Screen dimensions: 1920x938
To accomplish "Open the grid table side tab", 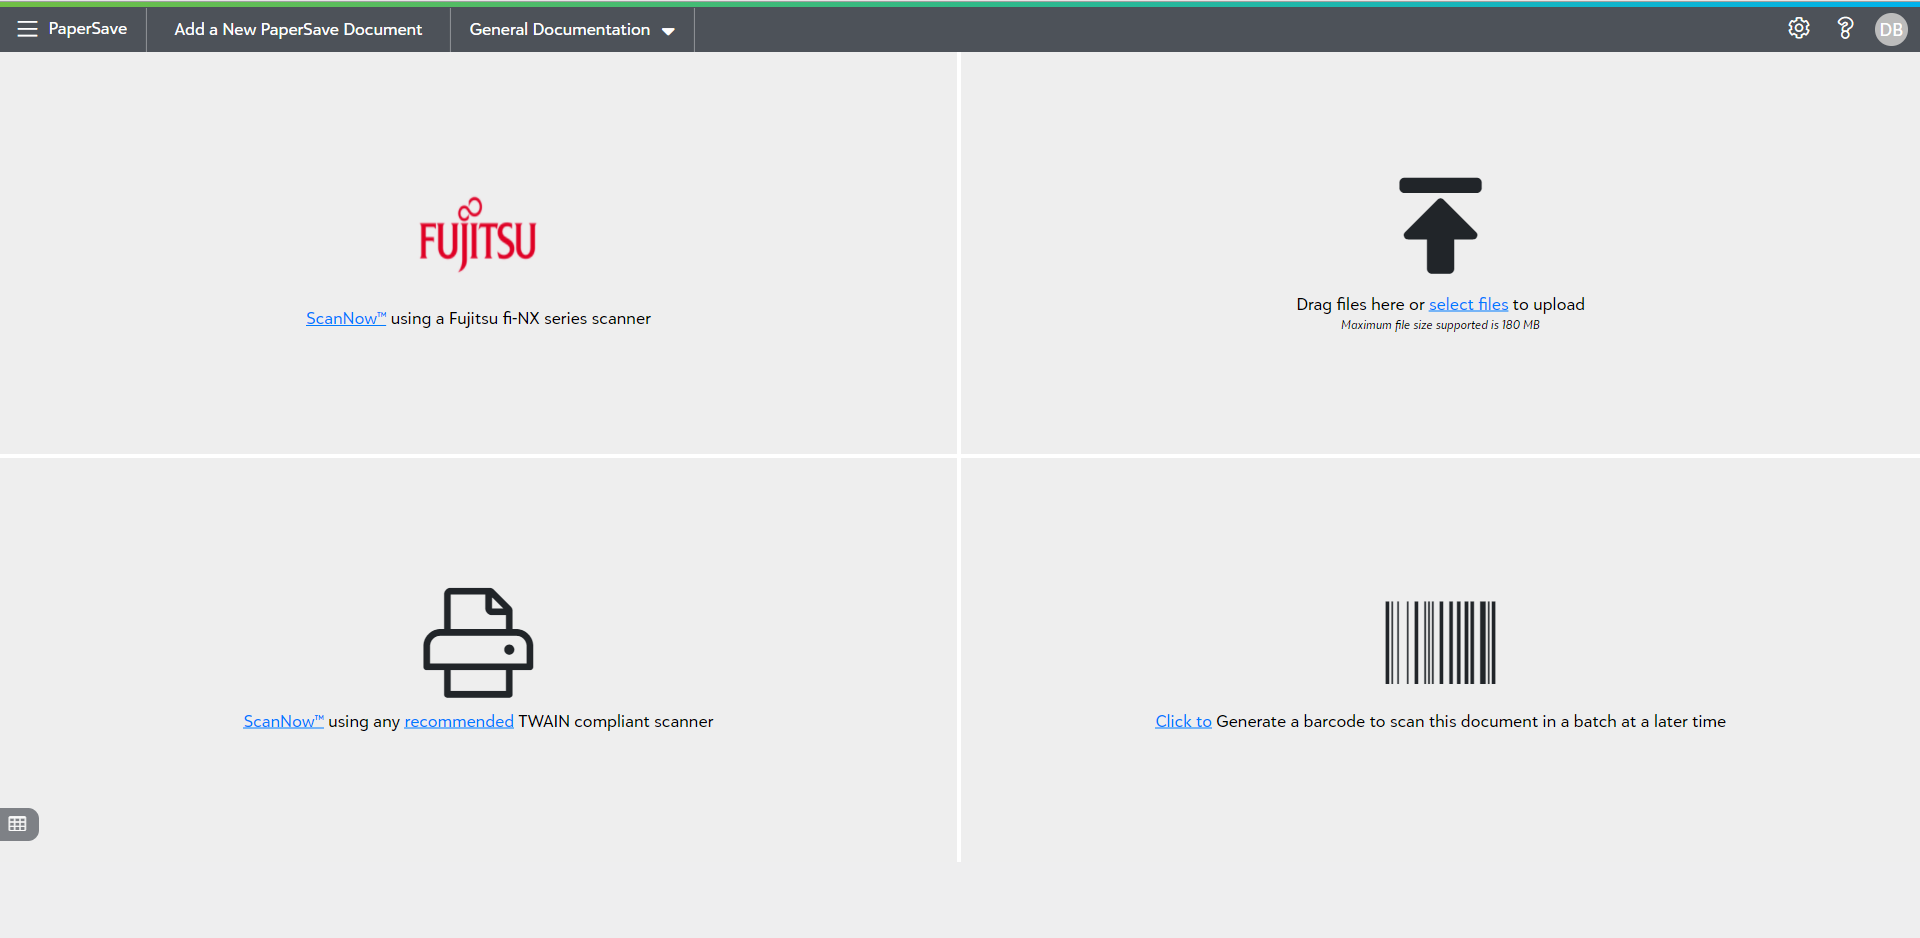I will click(x=18, y=824).
